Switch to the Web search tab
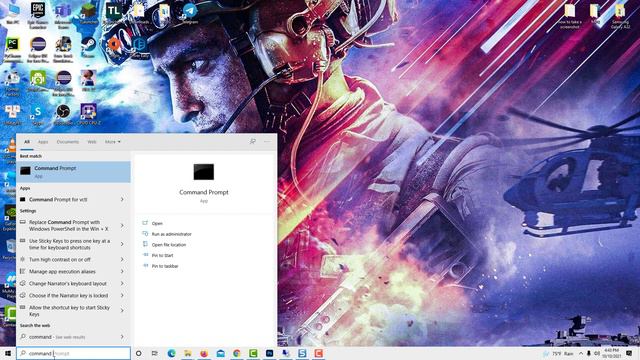 92,142
